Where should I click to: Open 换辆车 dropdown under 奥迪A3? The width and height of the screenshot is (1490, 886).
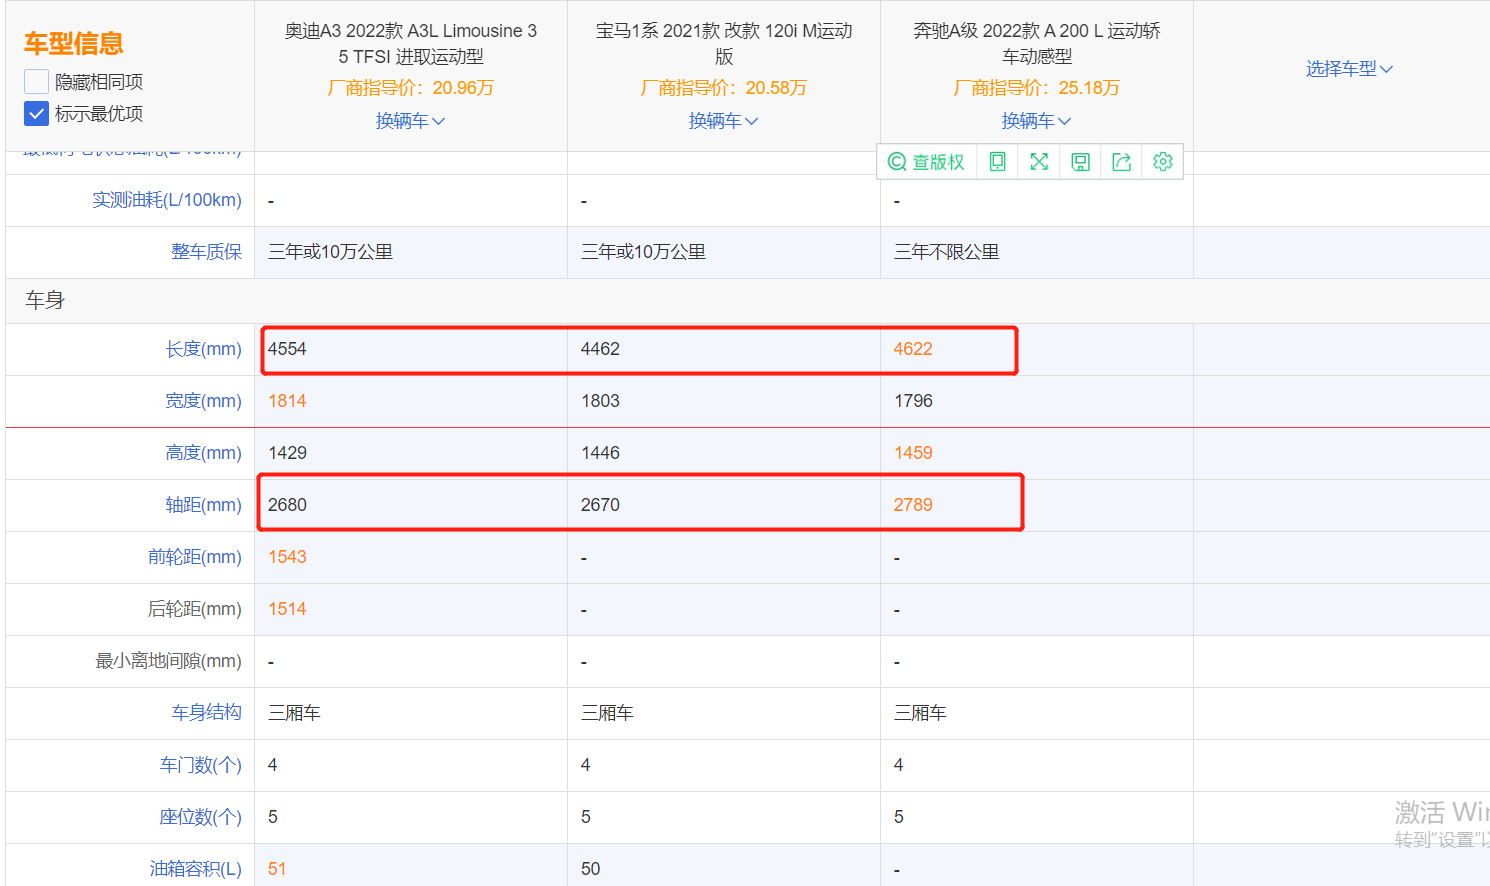tap(410, 120)
